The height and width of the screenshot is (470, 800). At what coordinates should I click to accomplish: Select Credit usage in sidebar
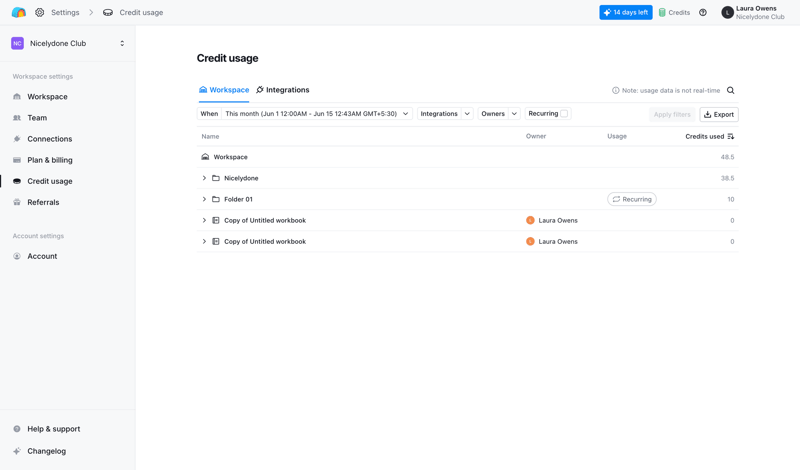pos(49,181)
